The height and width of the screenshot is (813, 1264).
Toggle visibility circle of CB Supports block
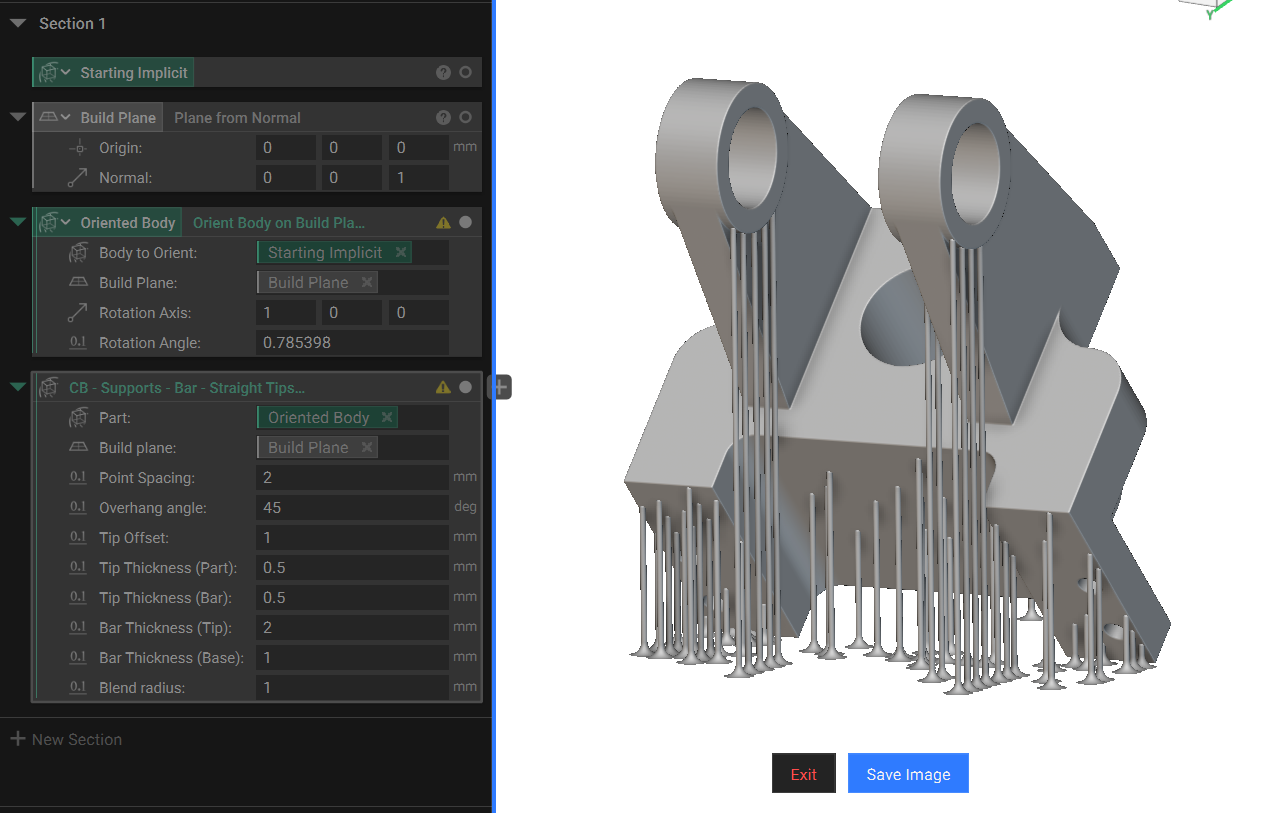point(465,387)
